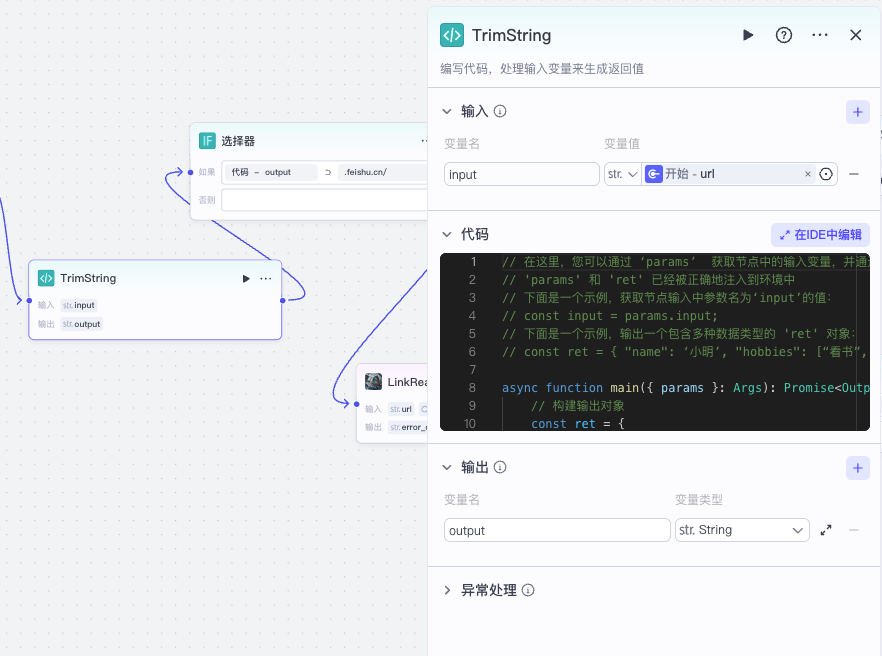Click the TrimString canvas node icon
Image resolution: width=882 pixels, height=656 pixels.
click(x=46, y=278)
